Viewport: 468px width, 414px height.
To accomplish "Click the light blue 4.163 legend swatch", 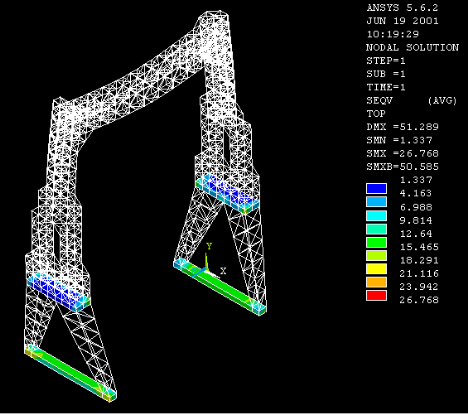I will pos(376,202).
